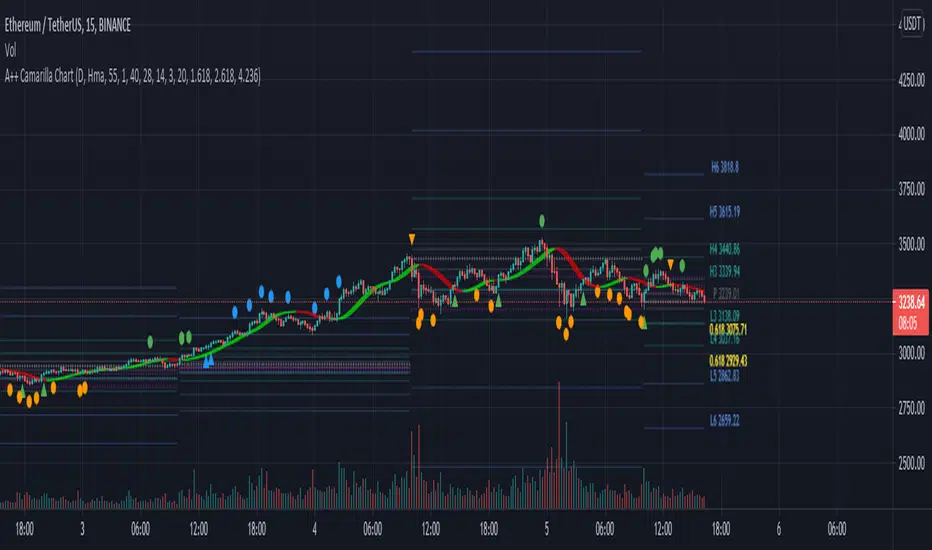Select the H4 3440.86 level label
Image resolution: width=932 pixels, height=550 pixels.
pos(725,249)
